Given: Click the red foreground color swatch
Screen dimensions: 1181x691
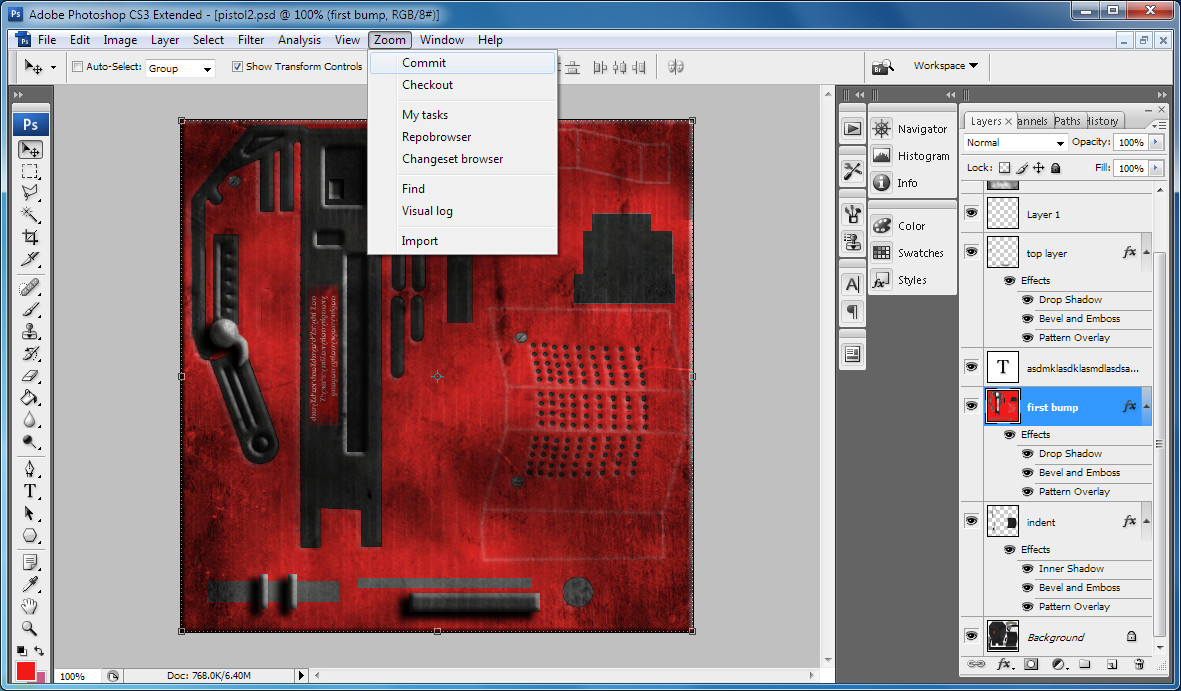Looking at the screenshot, I should pyautogui.click(x=26, y=670).
